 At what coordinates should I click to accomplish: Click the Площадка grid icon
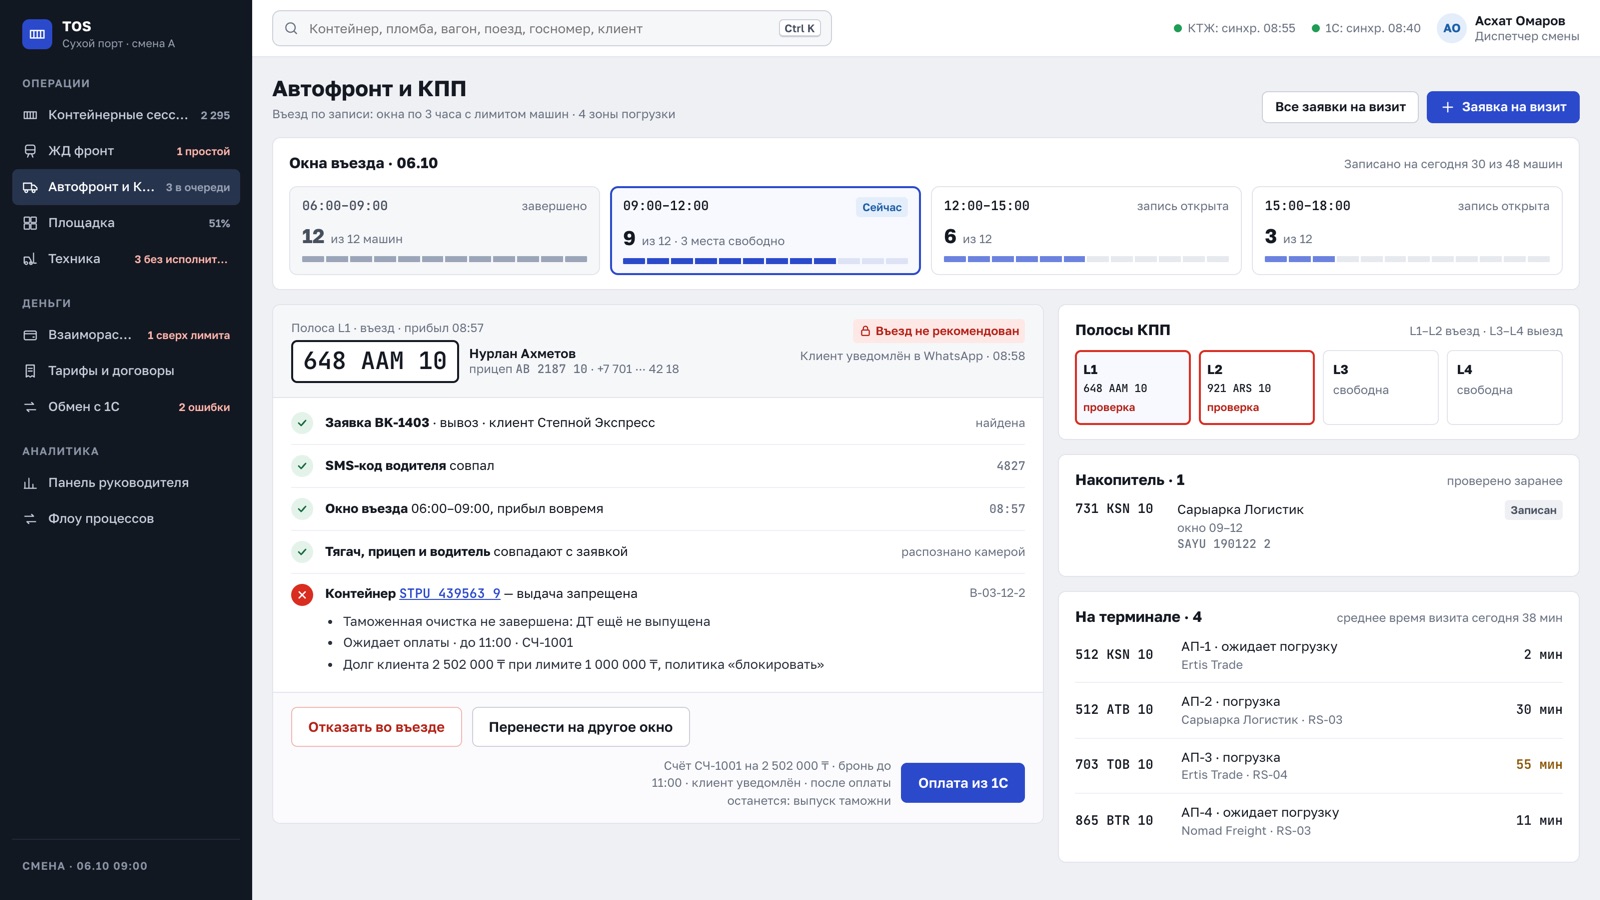30,223
